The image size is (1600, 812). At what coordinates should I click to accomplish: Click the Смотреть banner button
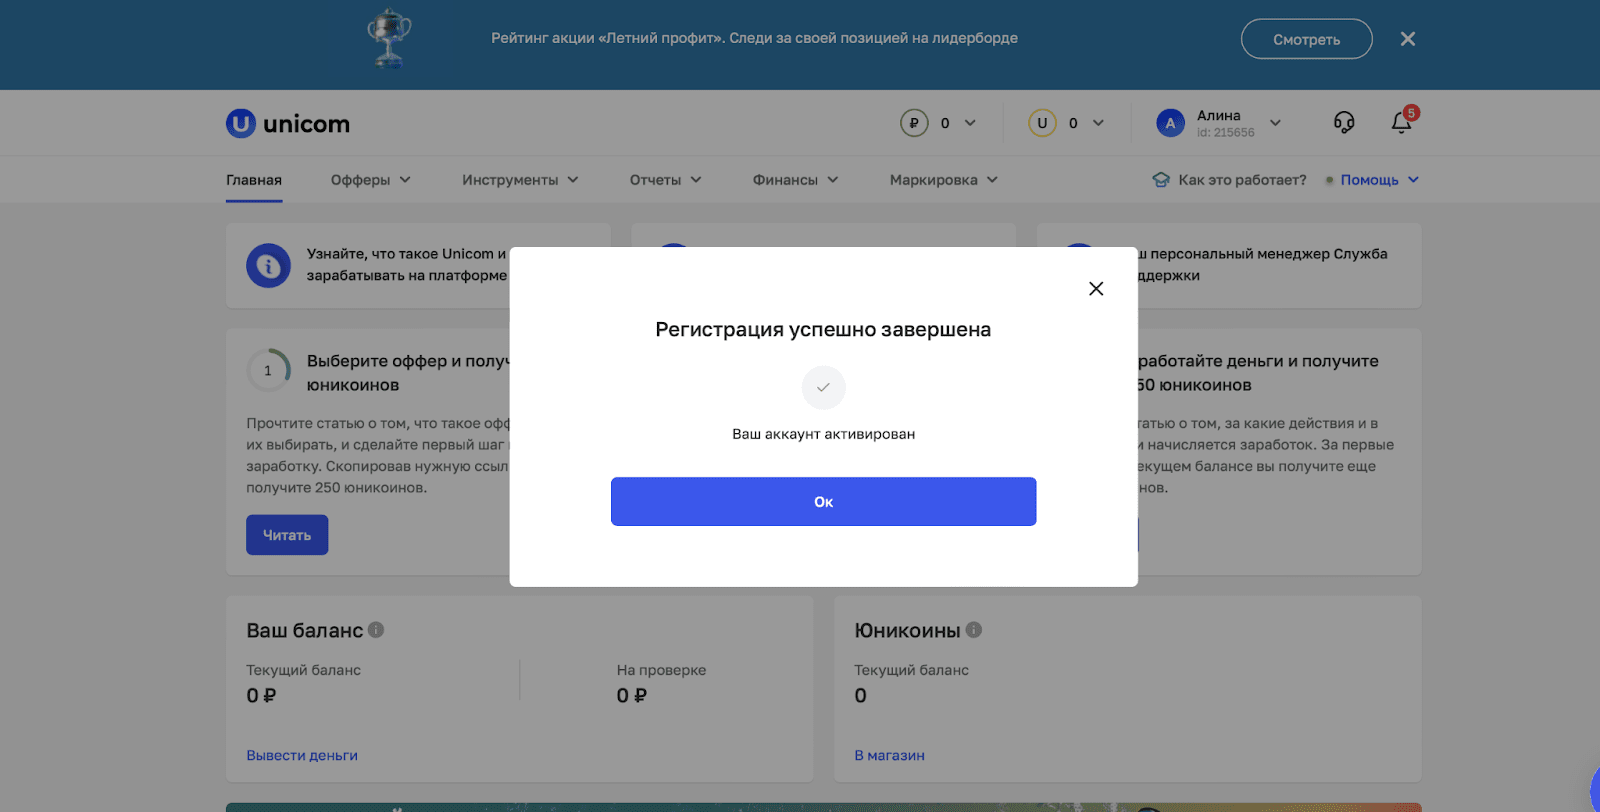click(1306, 39)
